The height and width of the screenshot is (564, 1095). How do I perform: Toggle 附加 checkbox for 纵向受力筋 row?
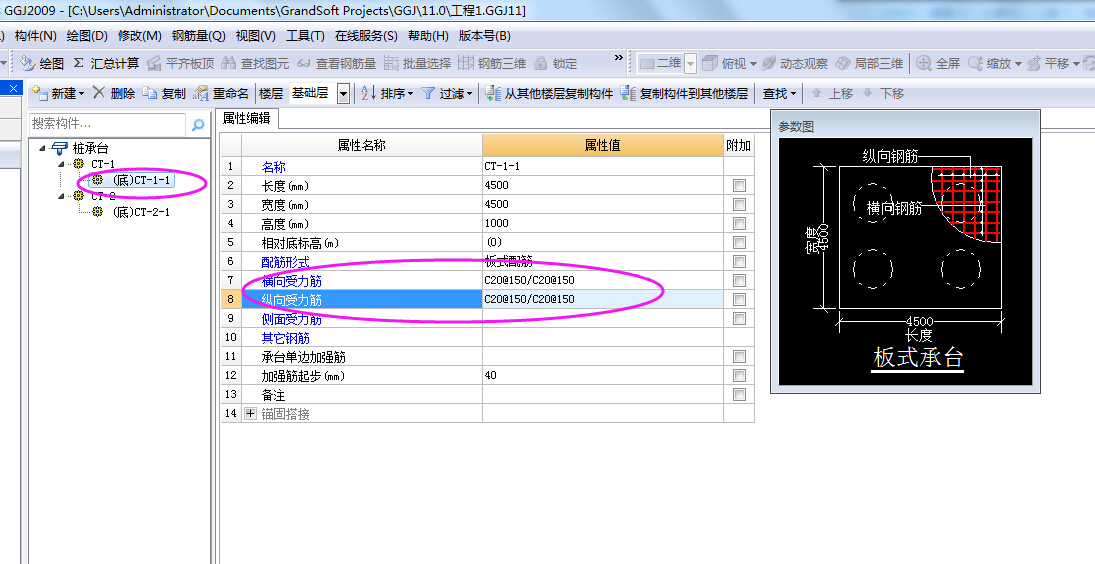(x=740, y=299)
